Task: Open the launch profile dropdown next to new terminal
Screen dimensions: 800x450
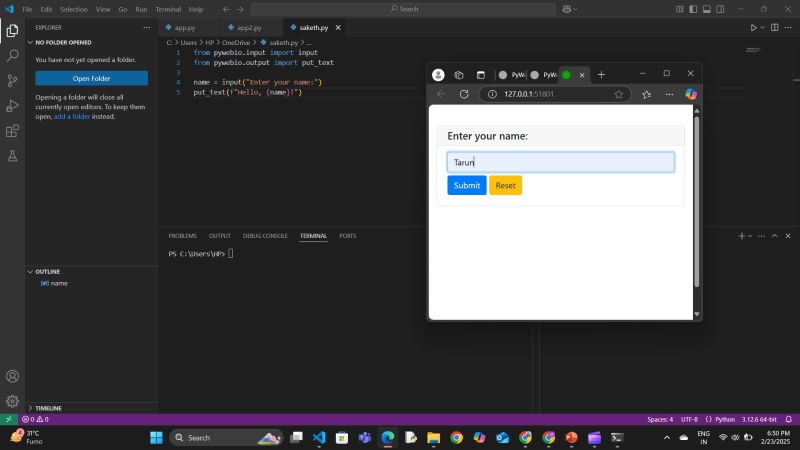Action: click(x=749, y=236)
